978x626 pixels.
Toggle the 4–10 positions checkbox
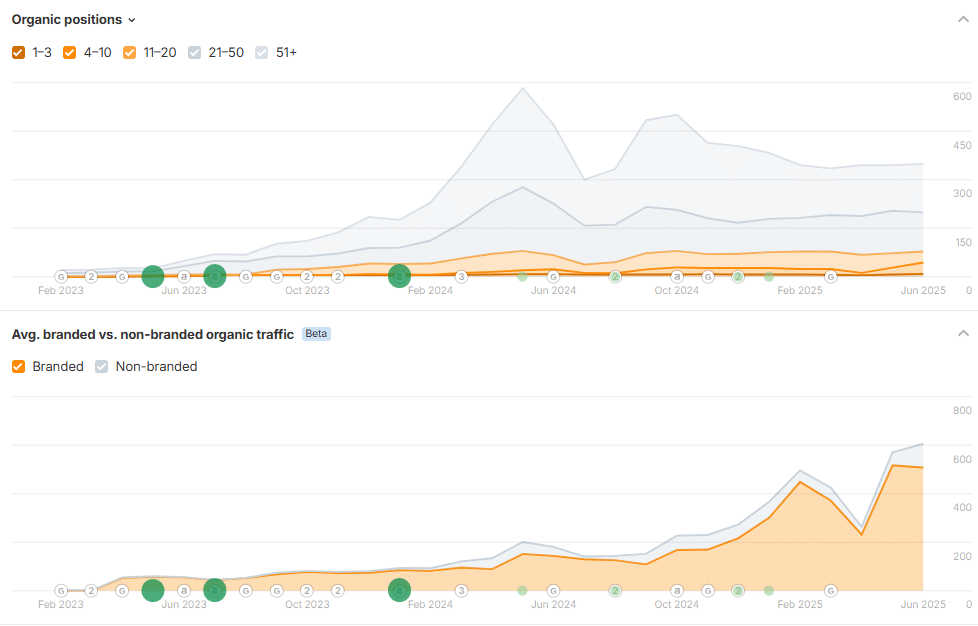(x=70, y=52)
